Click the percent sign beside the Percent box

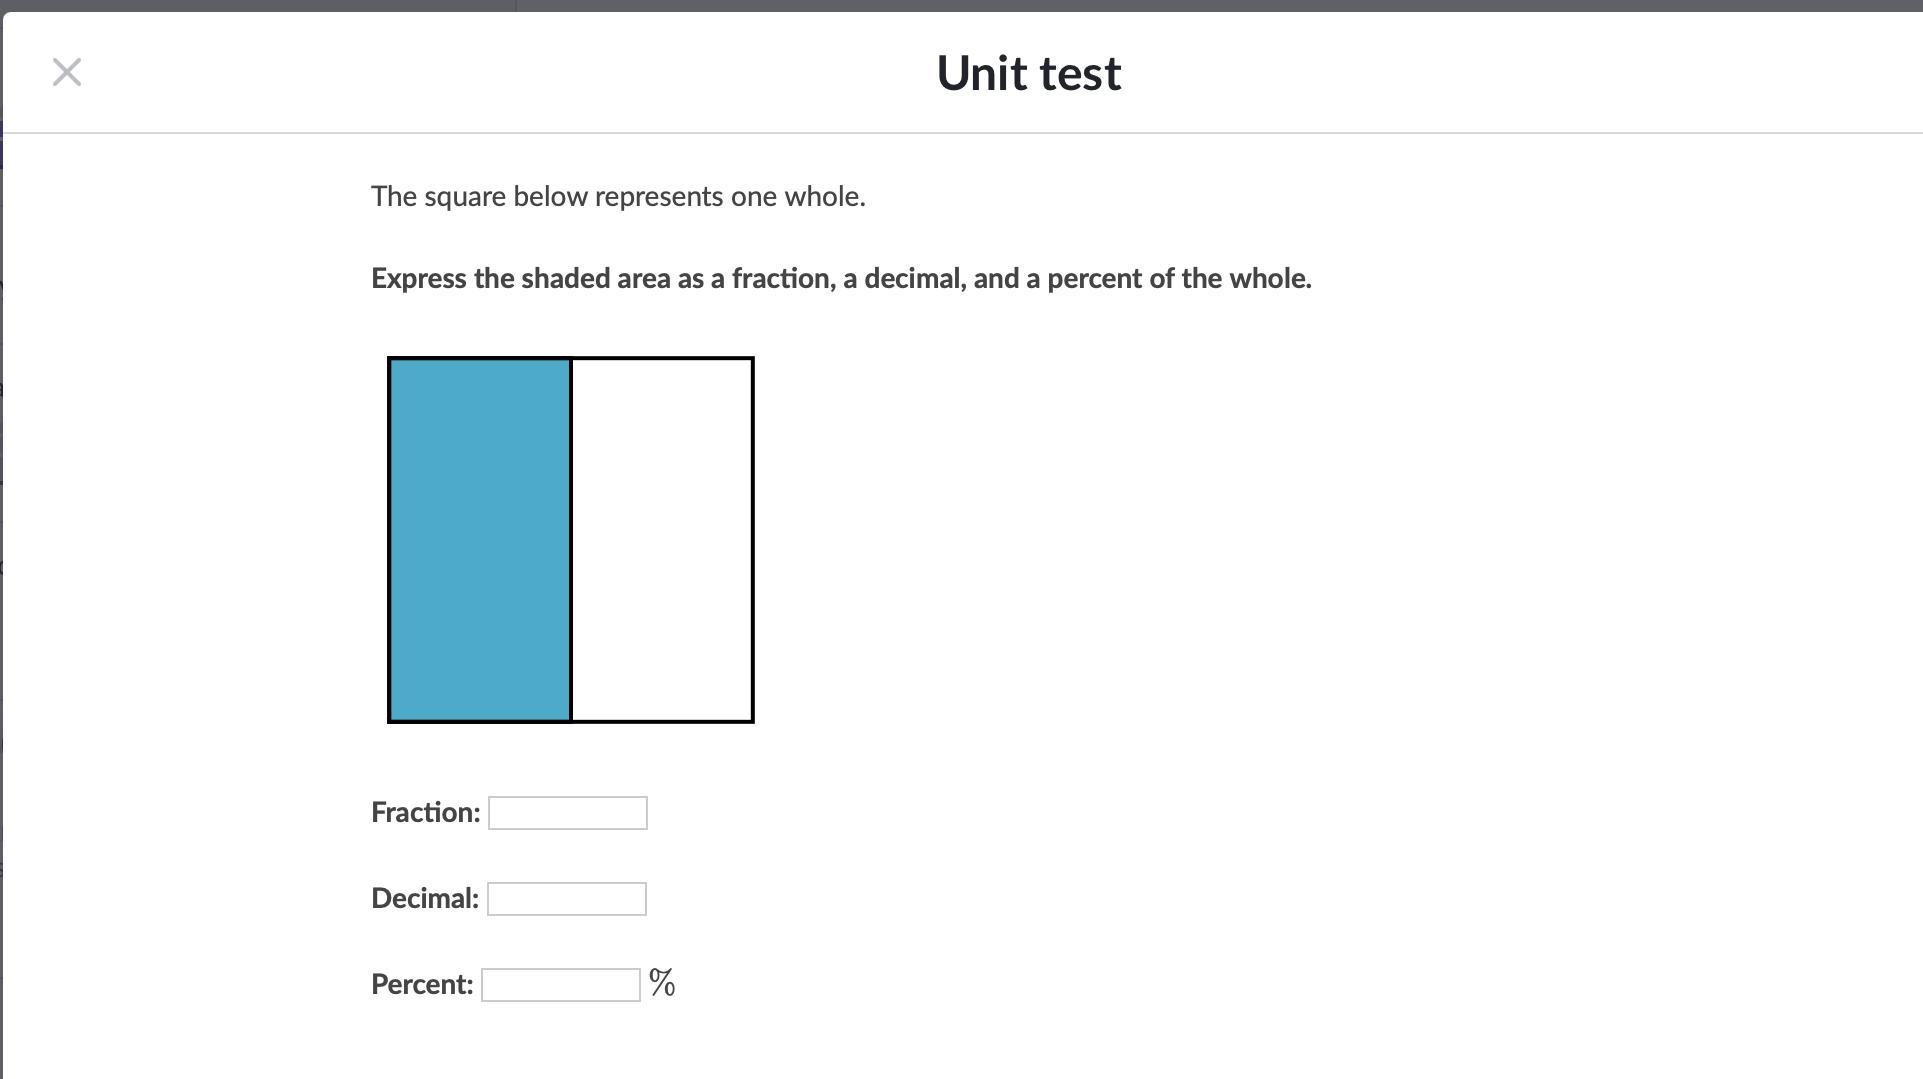pos(662,983)
